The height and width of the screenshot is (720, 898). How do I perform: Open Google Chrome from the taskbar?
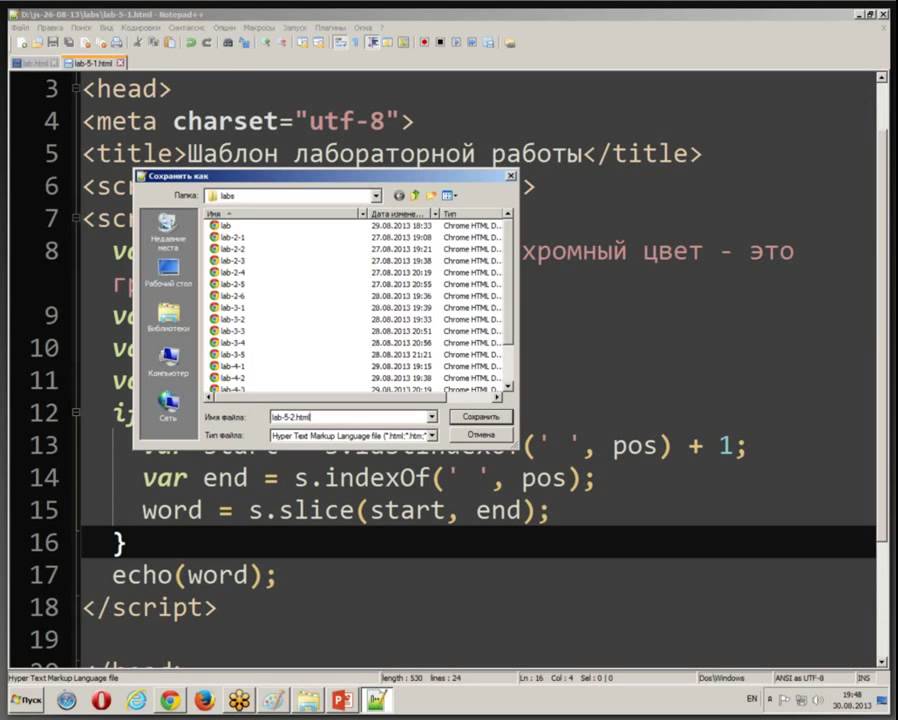tap(170, 700)
